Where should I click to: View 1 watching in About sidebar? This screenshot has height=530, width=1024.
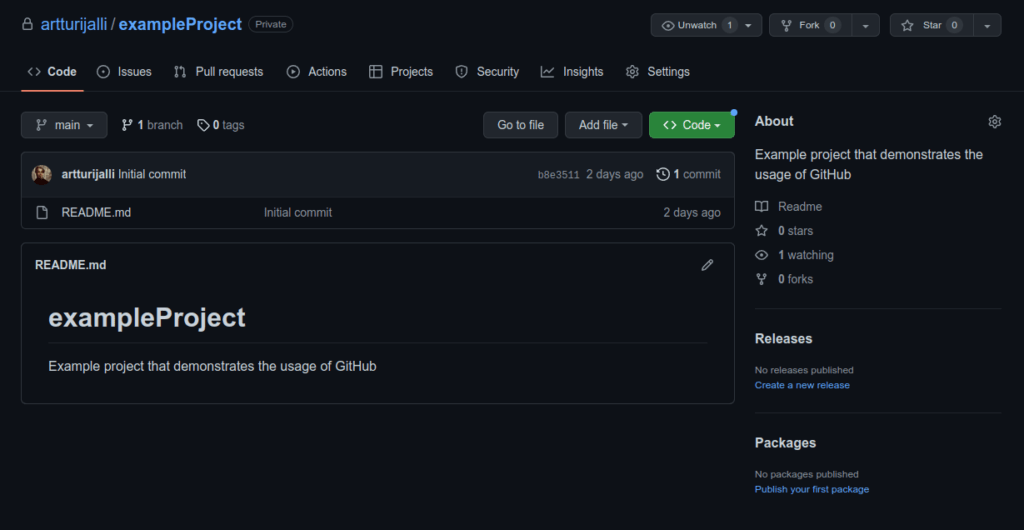[x=806, y=255]
